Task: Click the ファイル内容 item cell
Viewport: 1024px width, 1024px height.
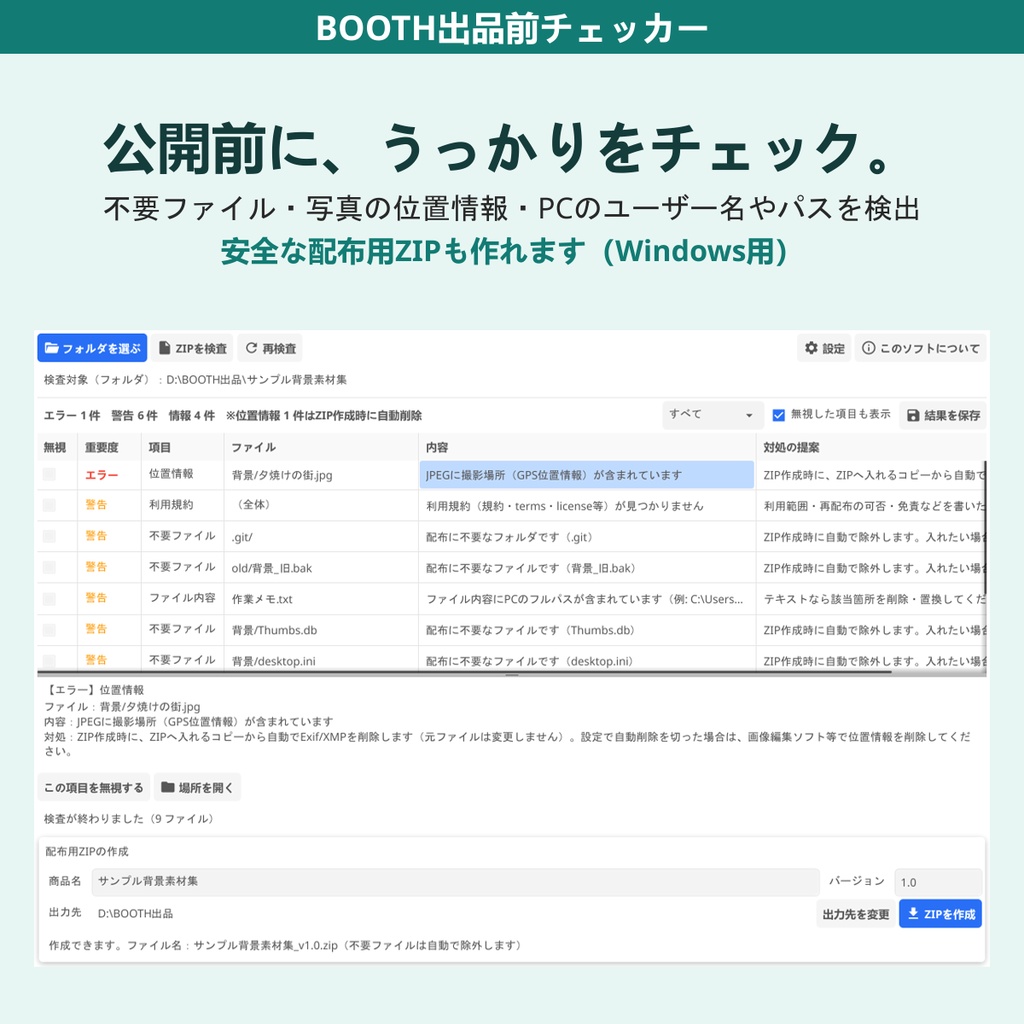Action: pos(182,599)
